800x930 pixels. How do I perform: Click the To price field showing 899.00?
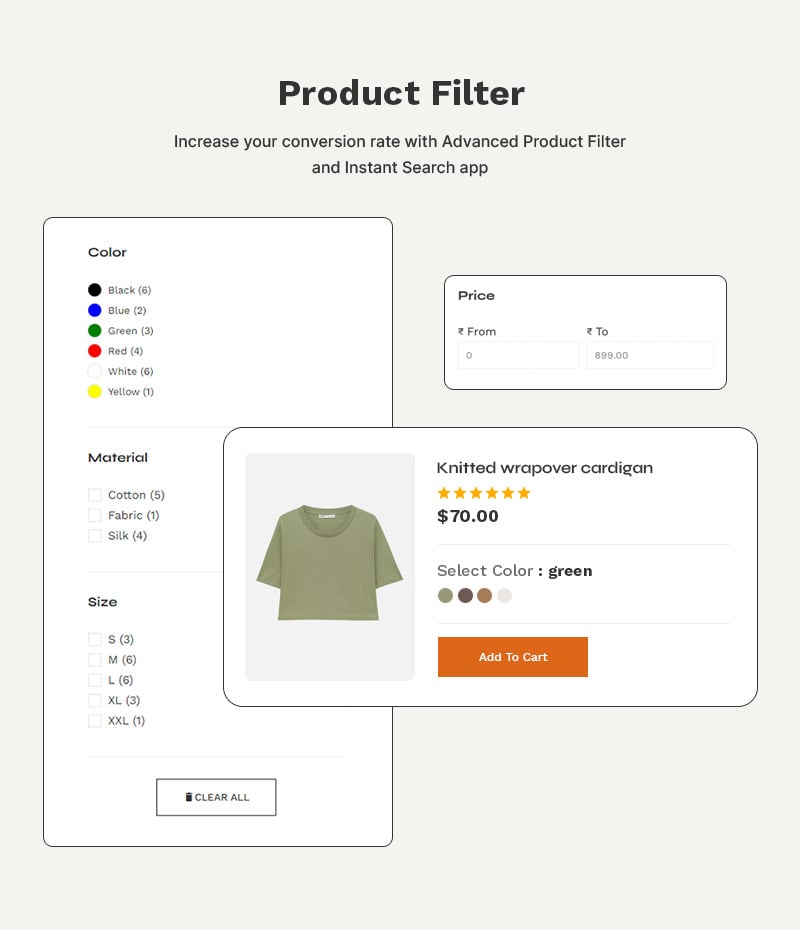coord(650,354)
